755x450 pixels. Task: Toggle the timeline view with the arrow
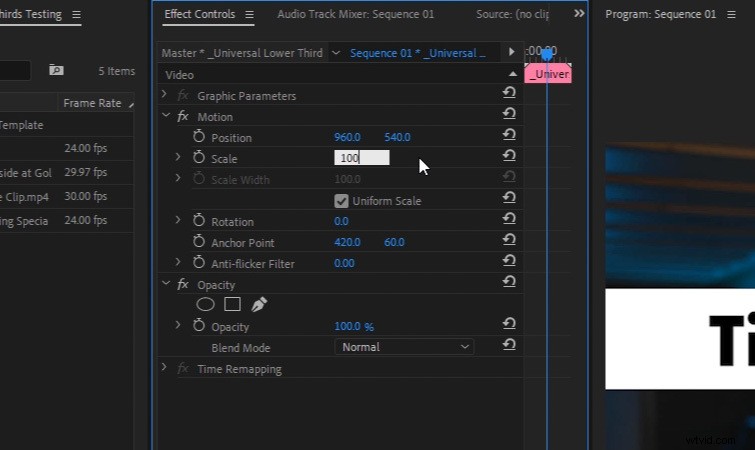tap(511, 51)
